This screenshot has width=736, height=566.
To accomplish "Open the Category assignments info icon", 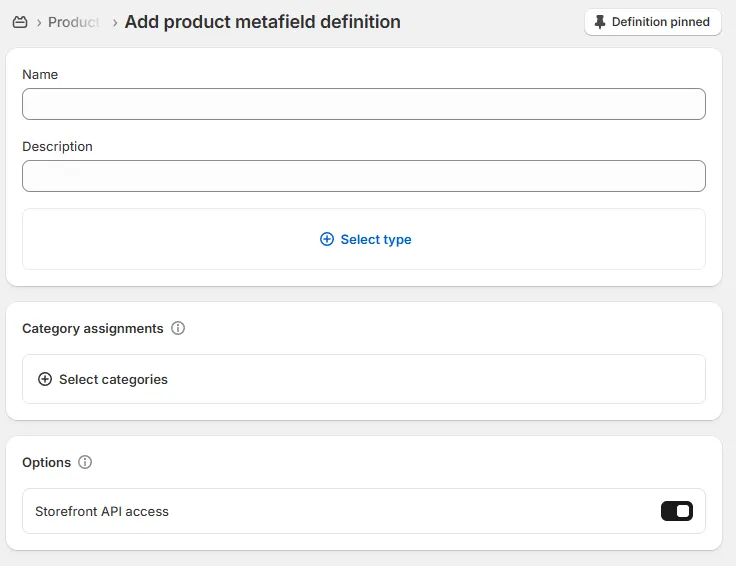I will [x=178, y=328].
